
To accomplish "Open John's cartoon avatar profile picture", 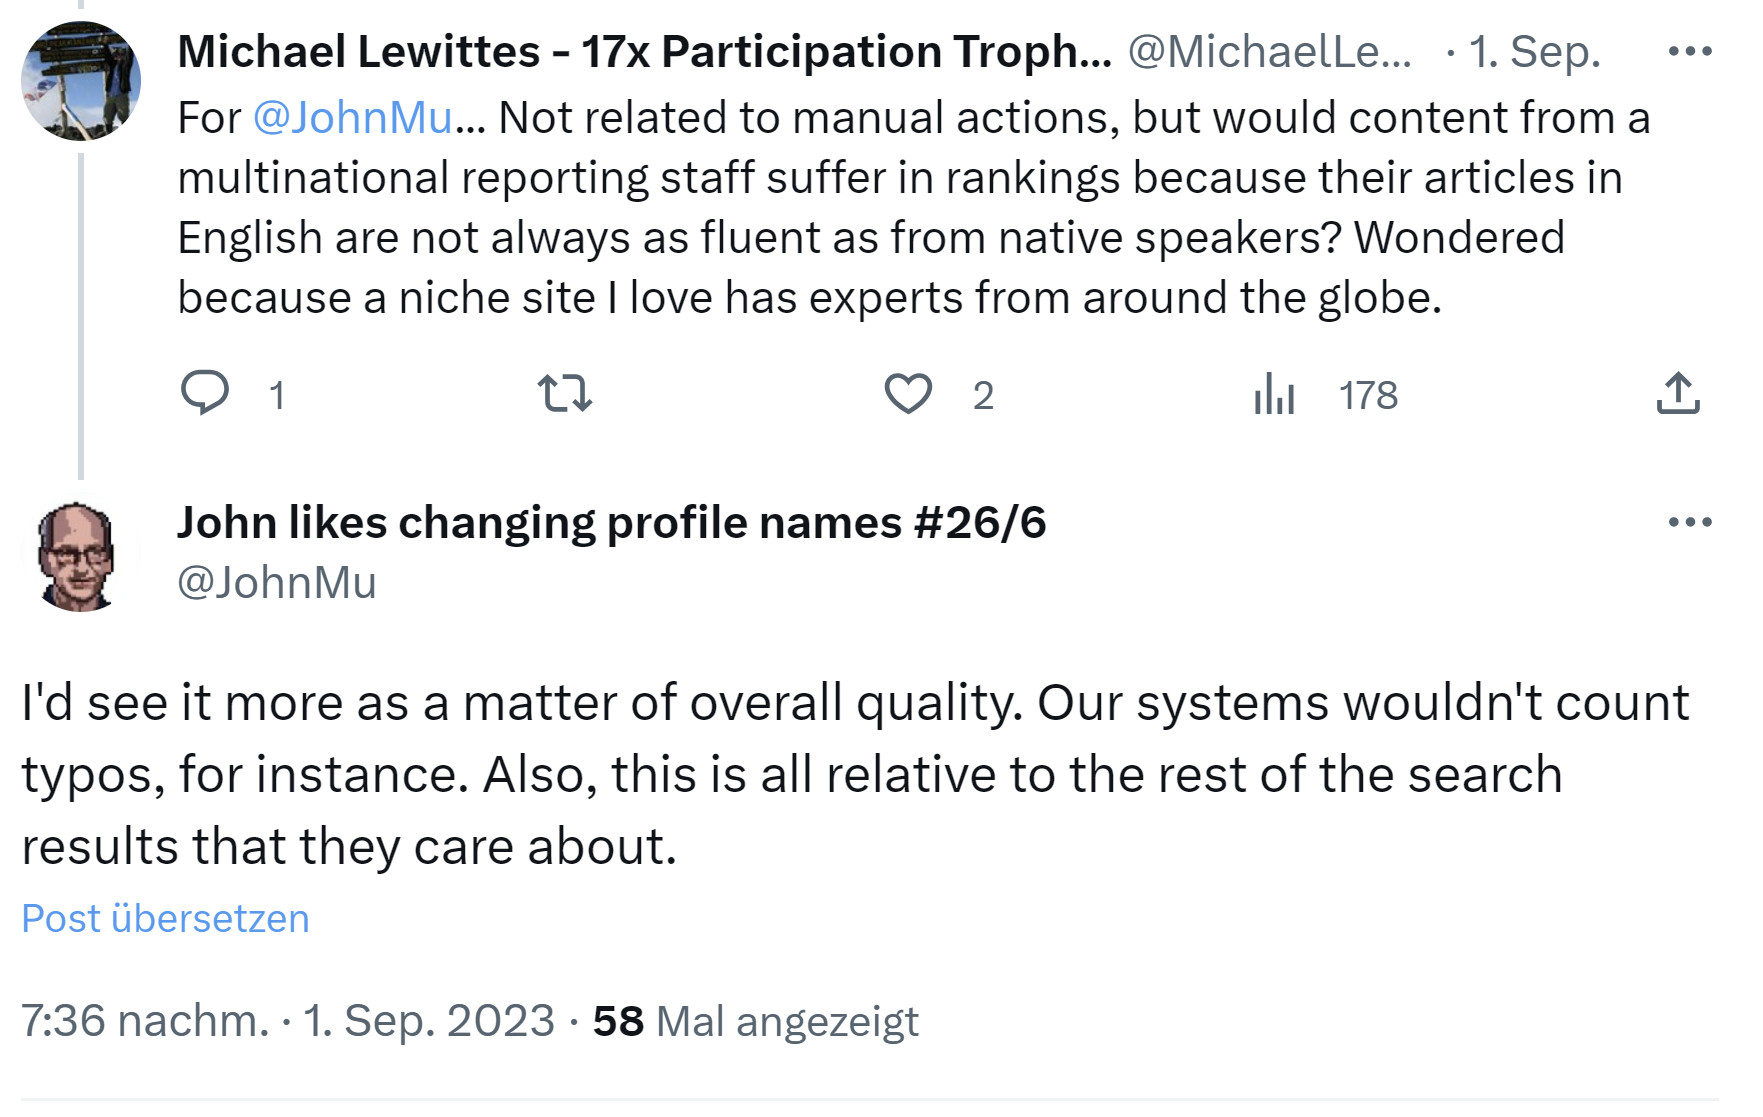I will click(77, 556).
